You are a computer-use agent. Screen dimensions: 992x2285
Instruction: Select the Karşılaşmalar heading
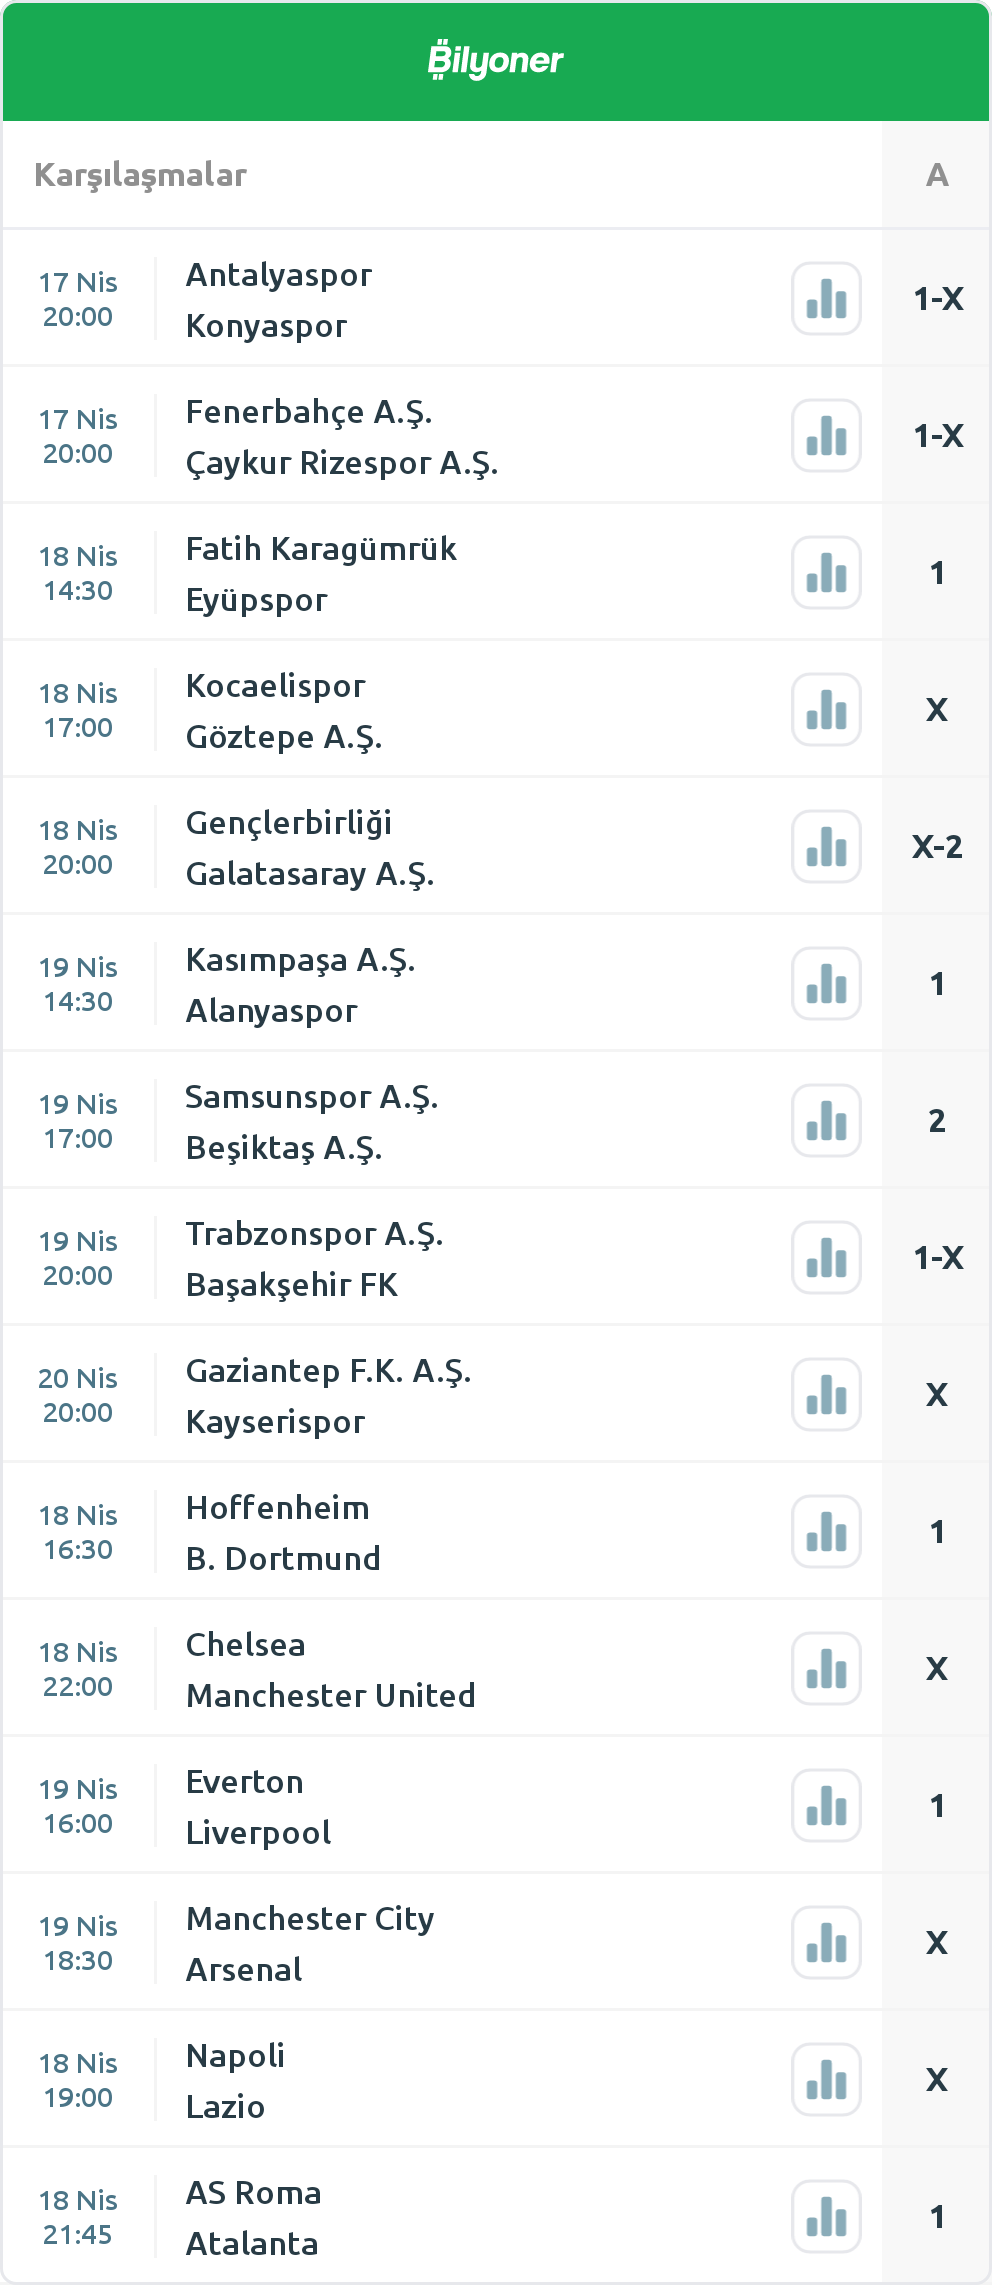141,175
